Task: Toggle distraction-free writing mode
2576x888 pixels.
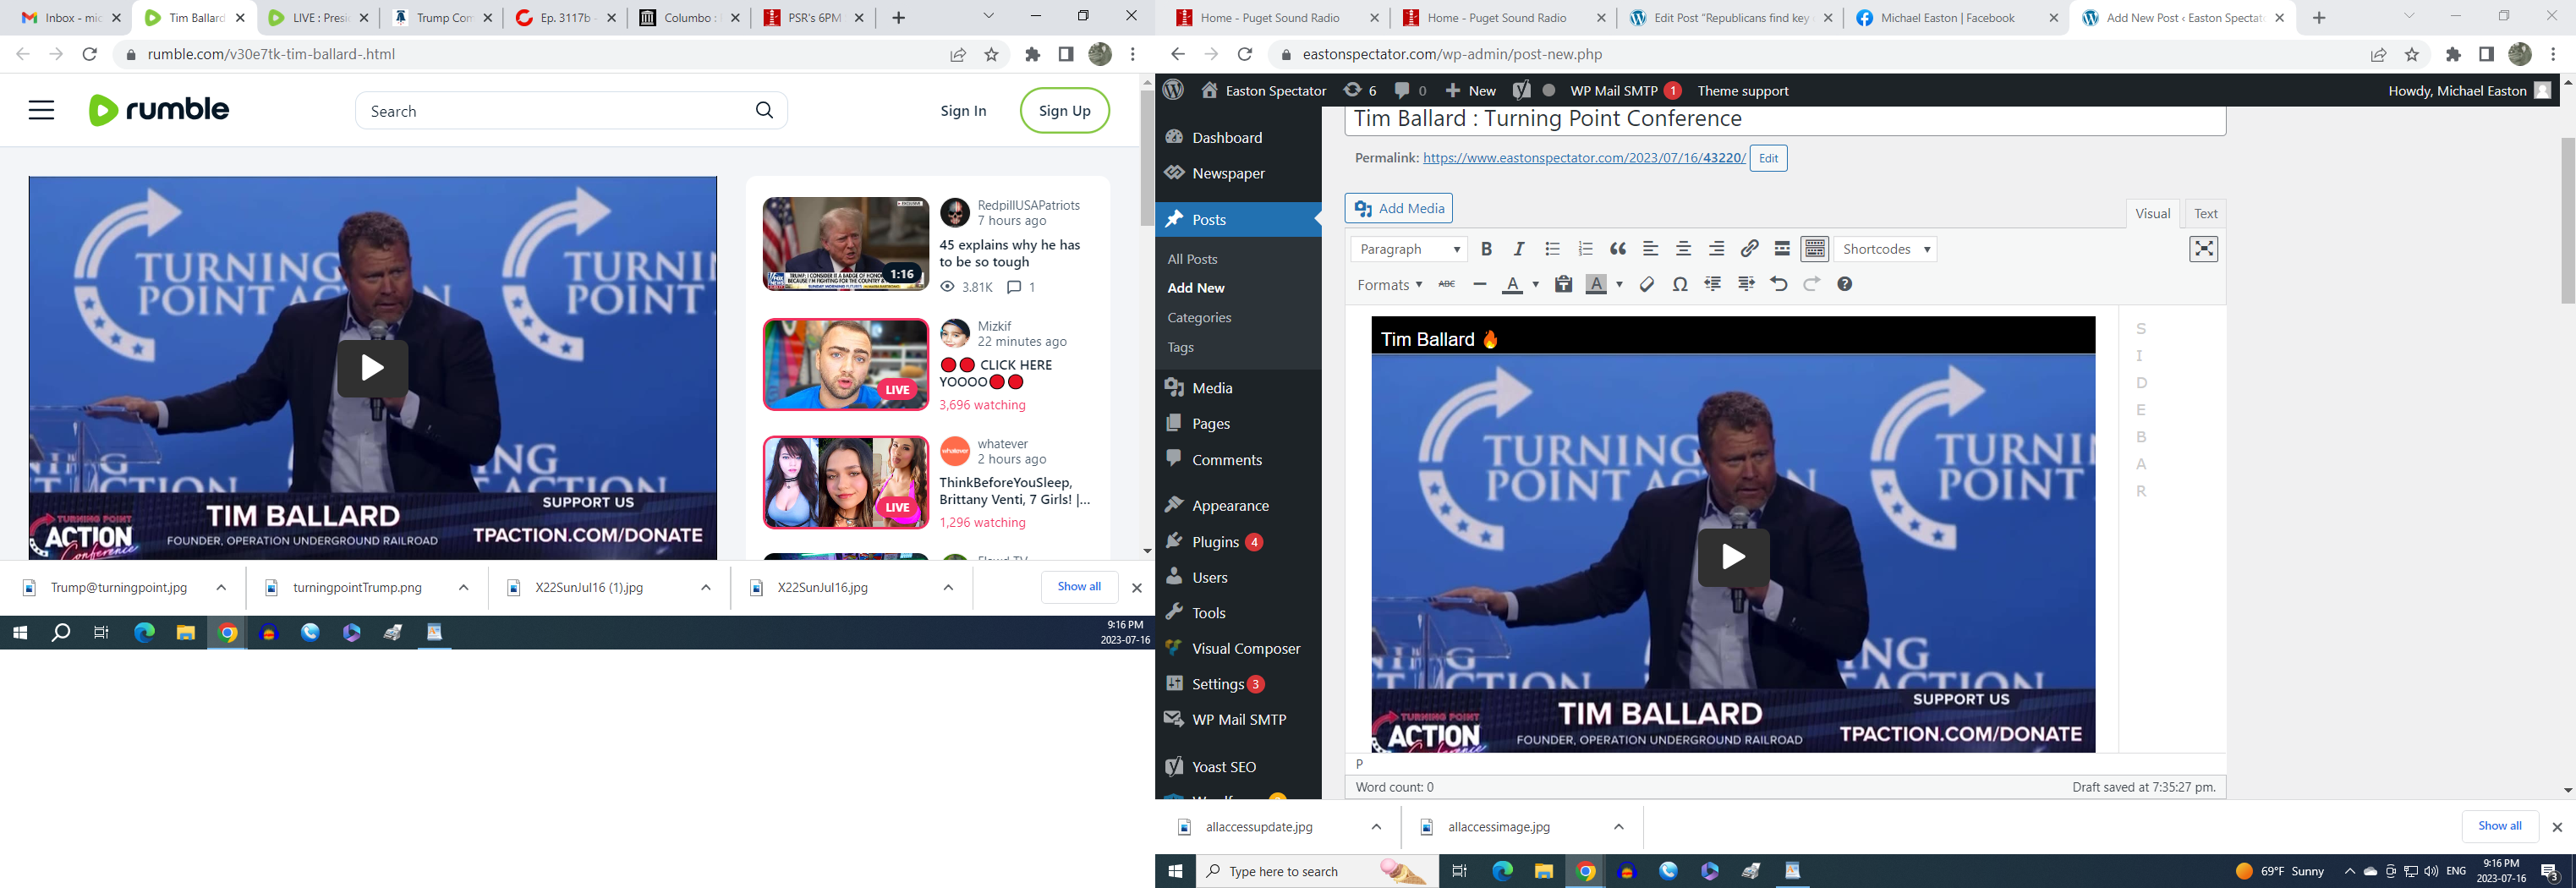Action: 2204,249
